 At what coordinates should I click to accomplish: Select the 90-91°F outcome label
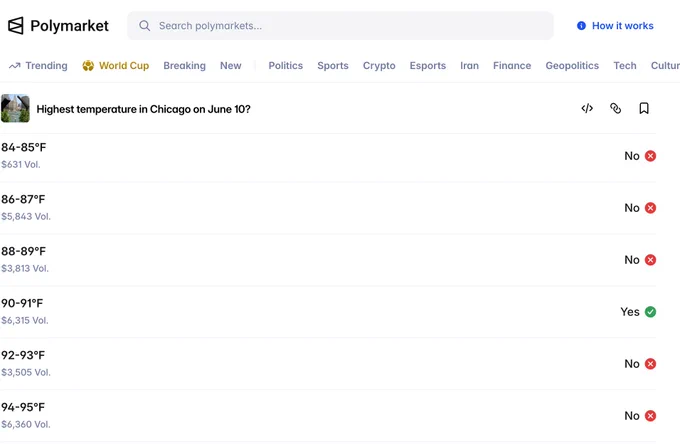click(22, 303)
